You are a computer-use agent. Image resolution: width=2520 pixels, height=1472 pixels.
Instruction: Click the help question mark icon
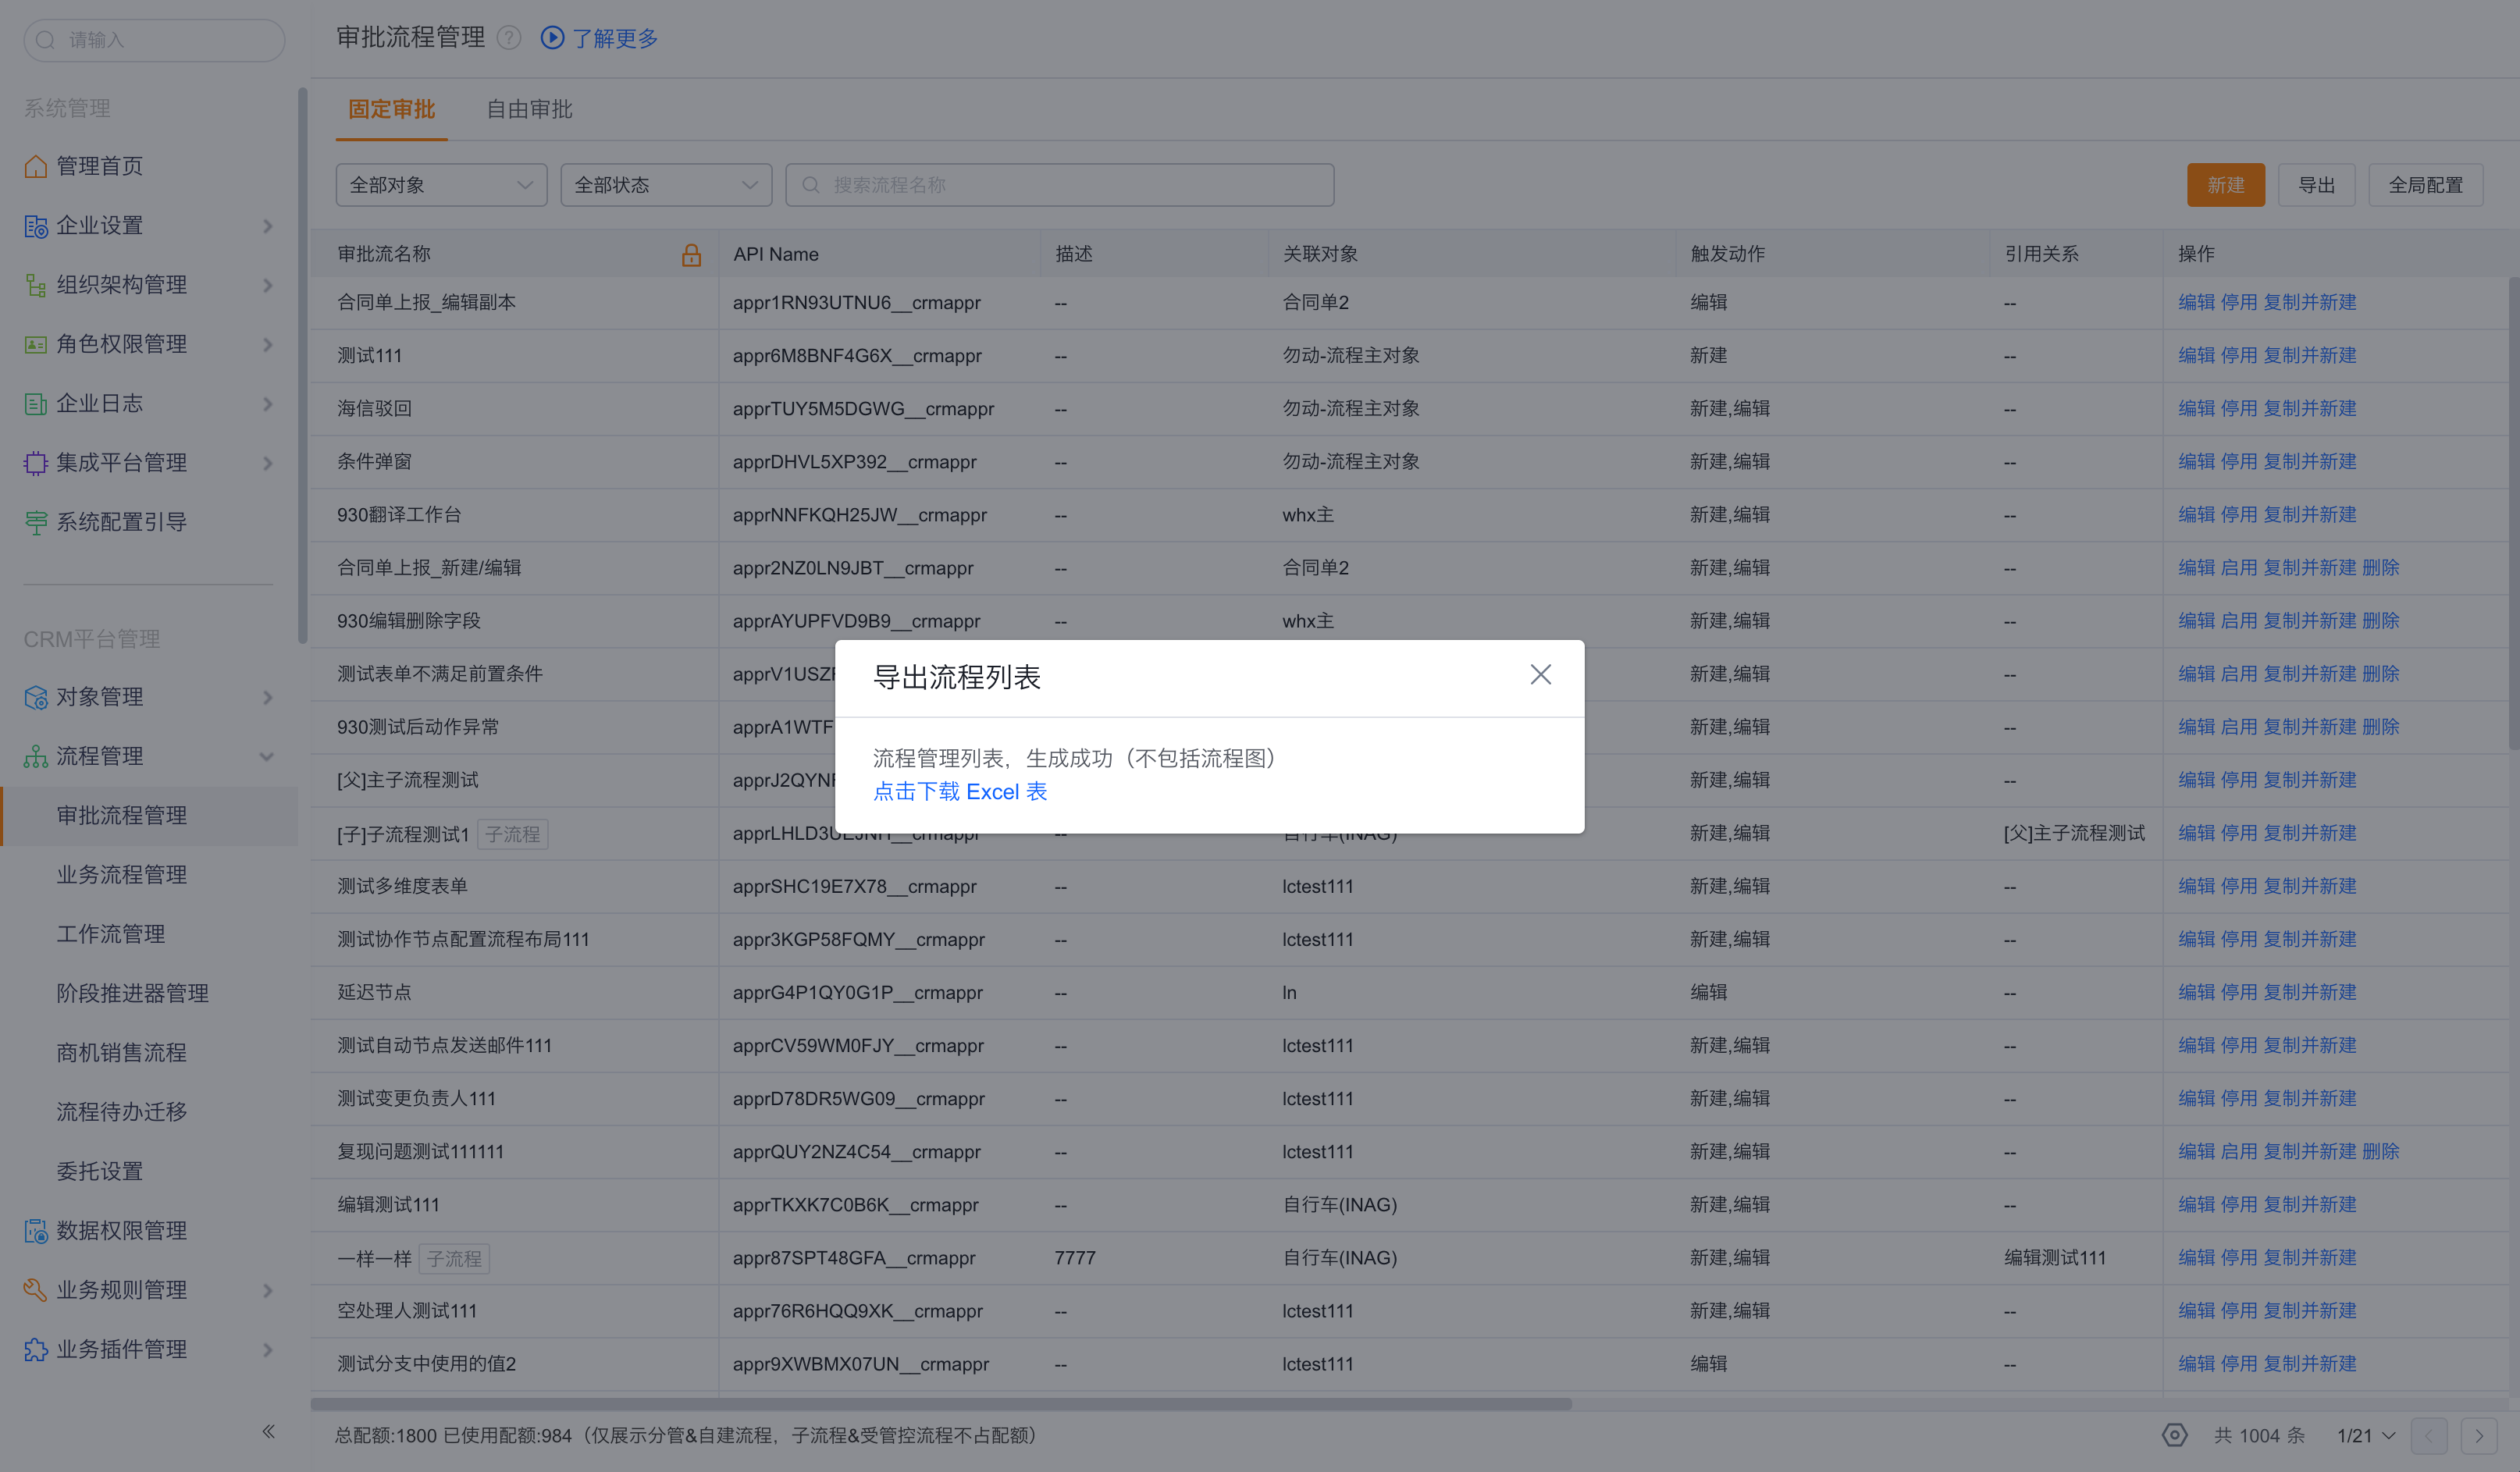coord(509,38)
